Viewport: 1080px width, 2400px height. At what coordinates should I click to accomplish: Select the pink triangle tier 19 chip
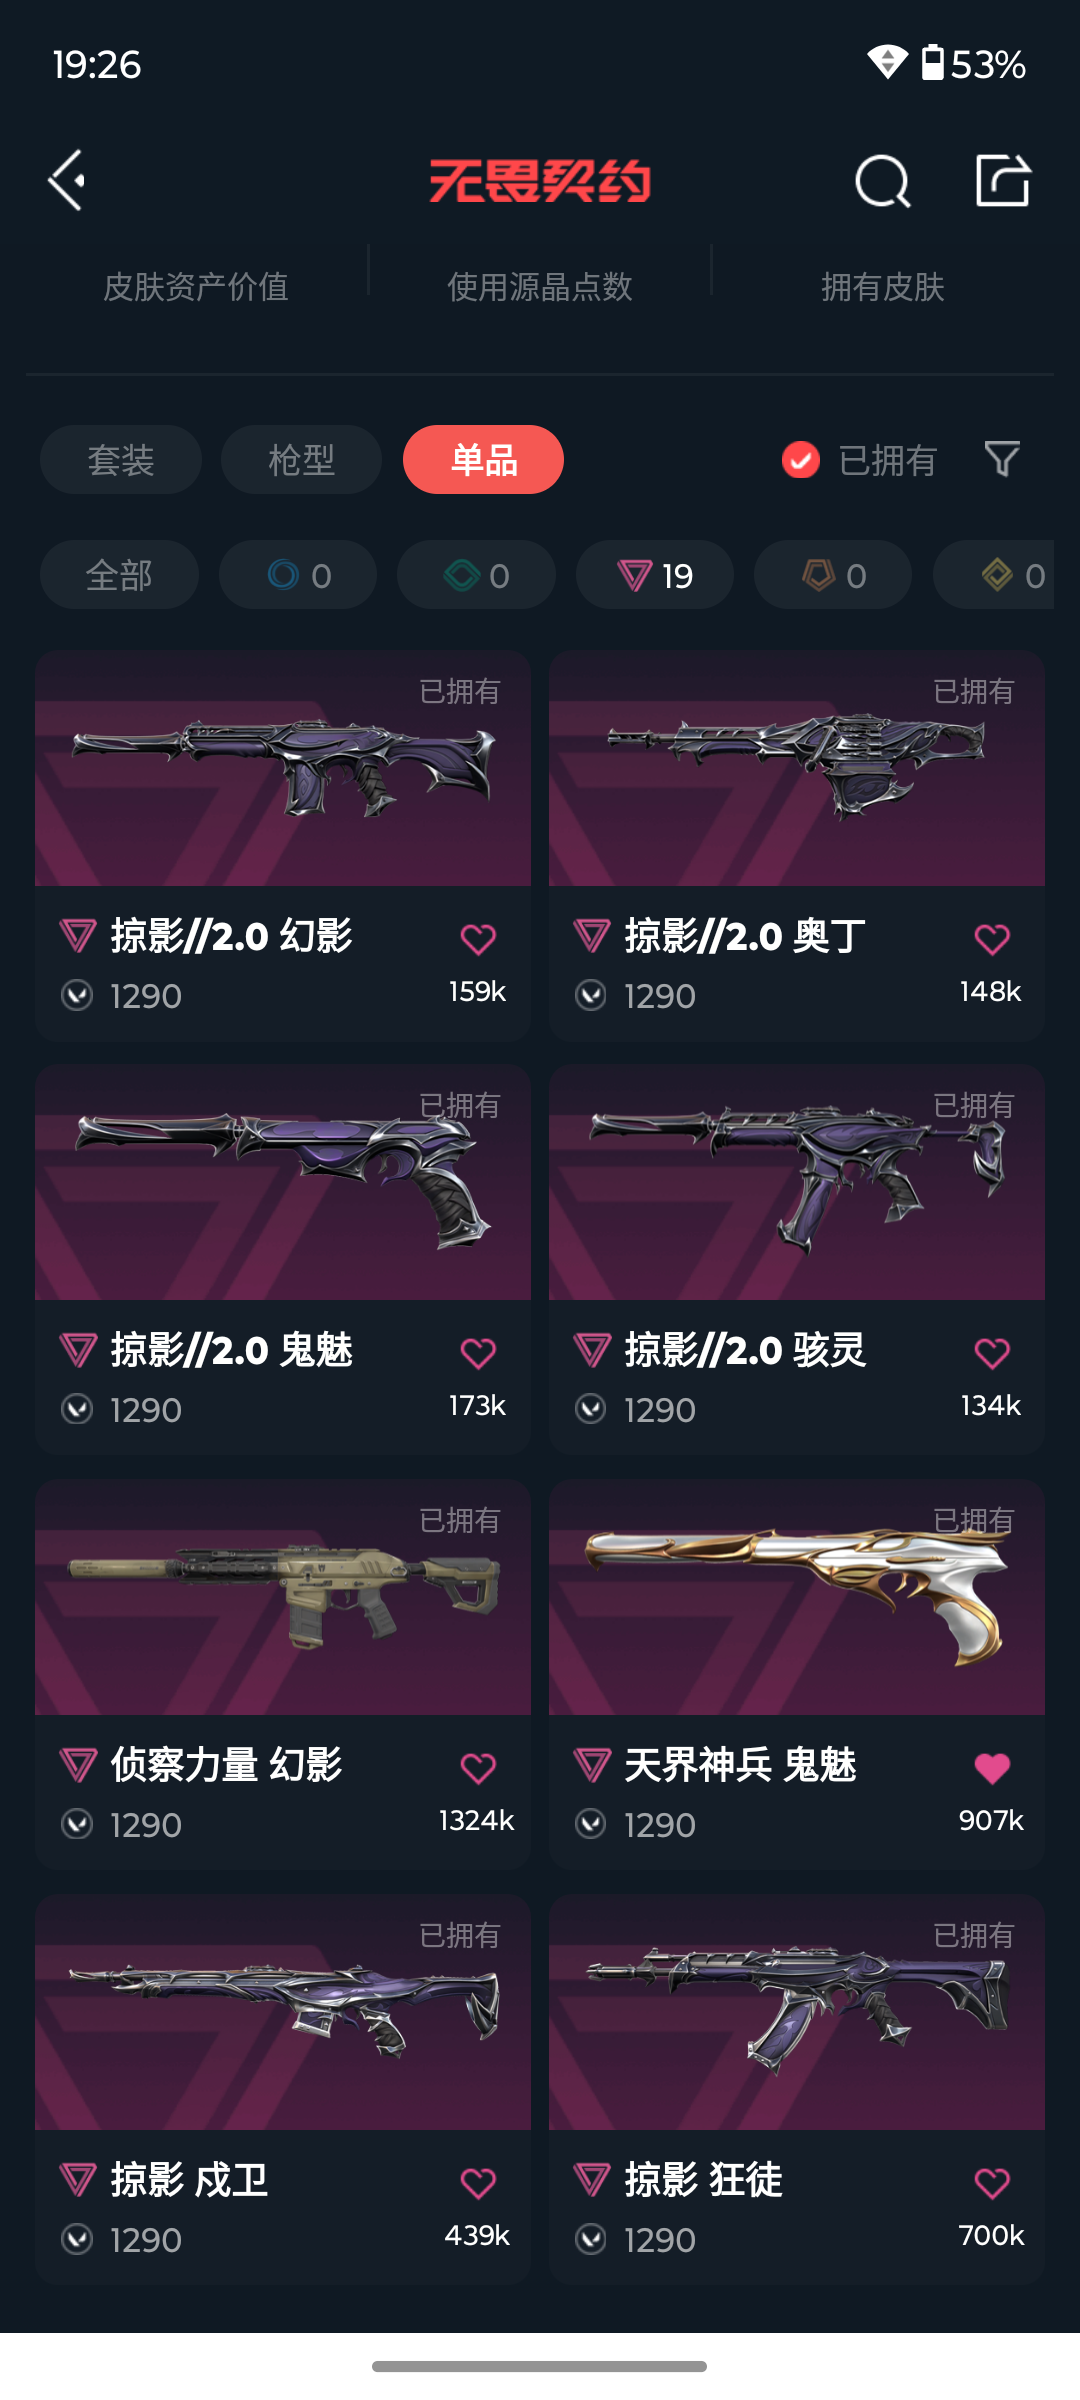pyautogui.click(x=655, y=575)
